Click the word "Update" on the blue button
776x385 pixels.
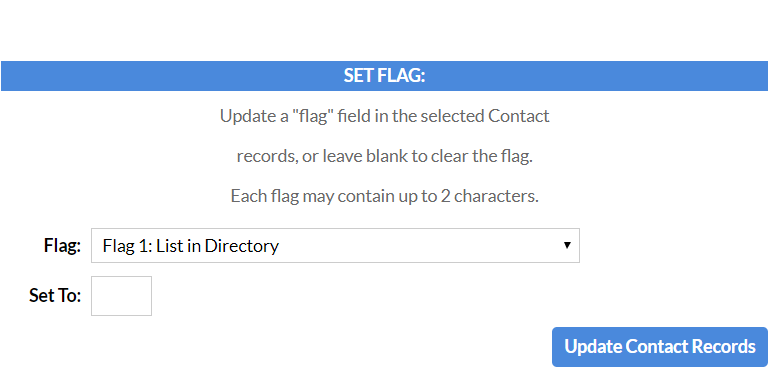593,347
